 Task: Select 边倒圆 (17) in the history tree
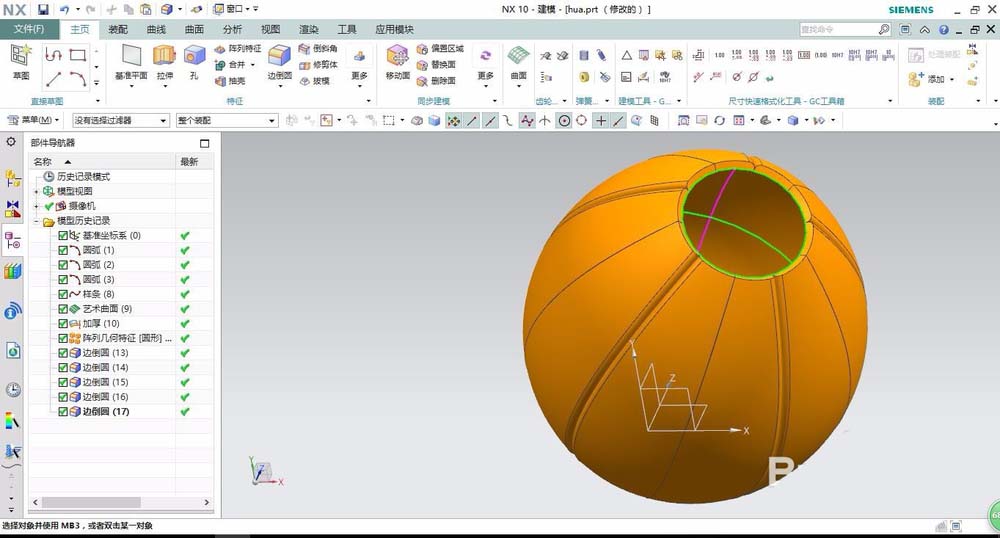[x=105, y=411]
